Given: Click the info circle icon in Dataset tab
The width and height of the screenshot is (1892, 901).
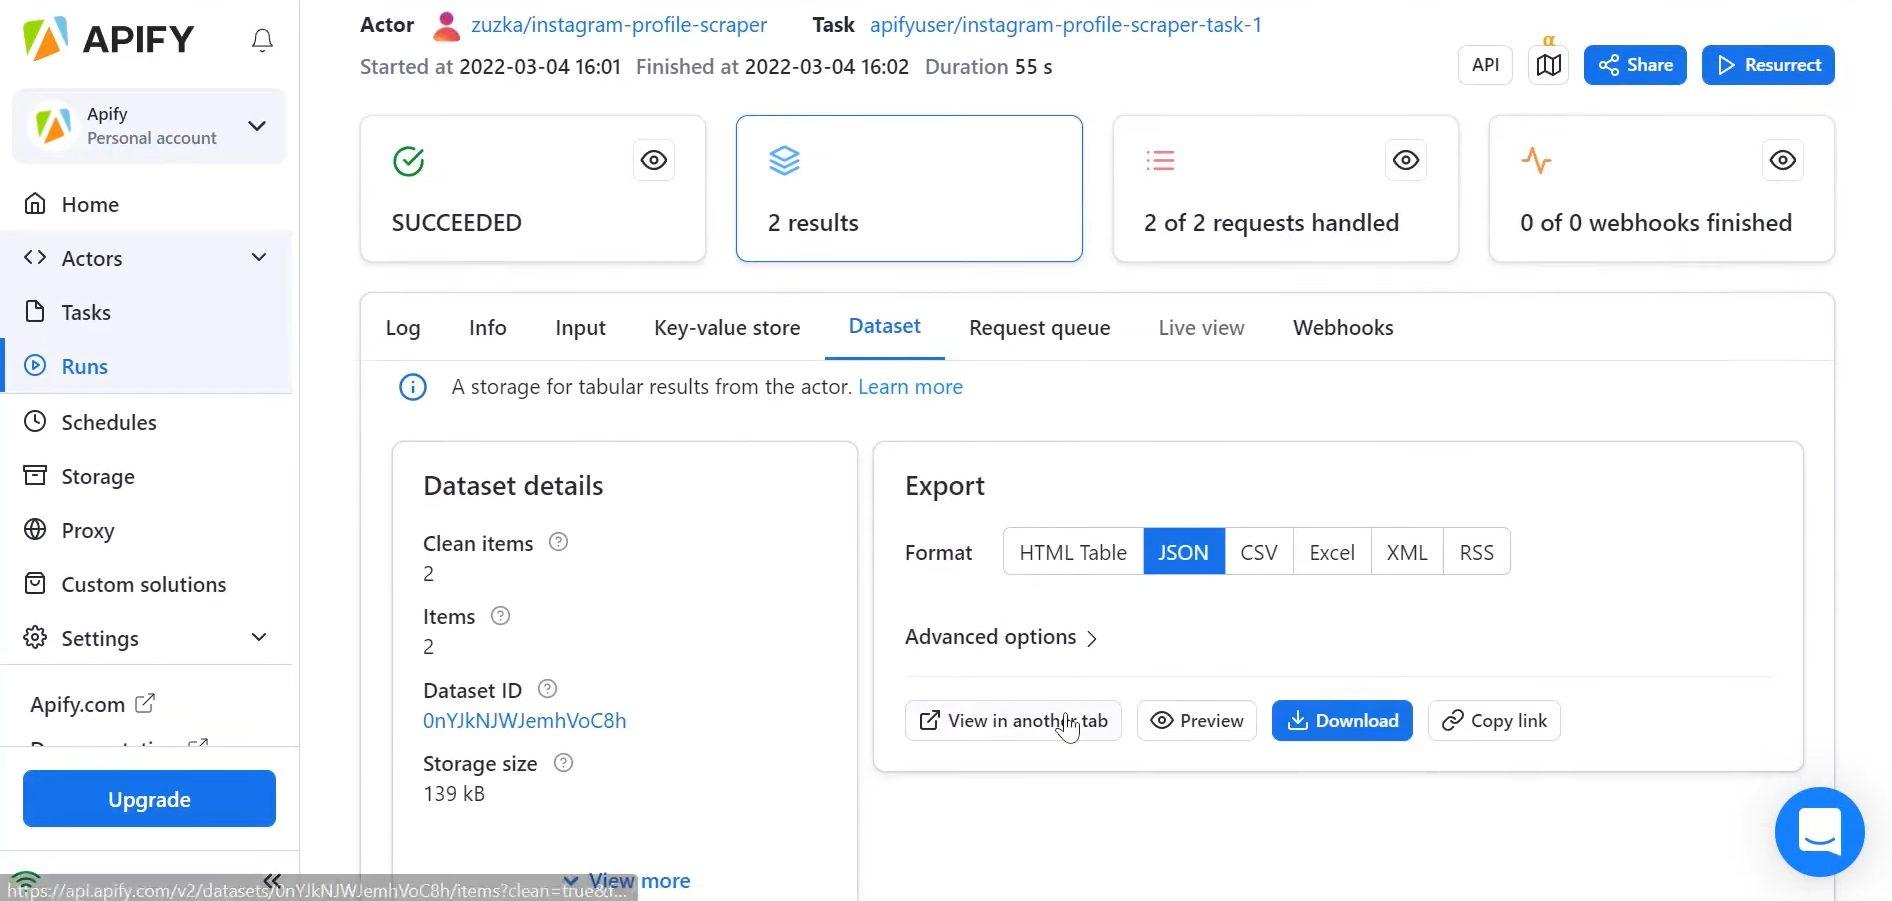Looking at the screenshot, I should tap(413, 387).
